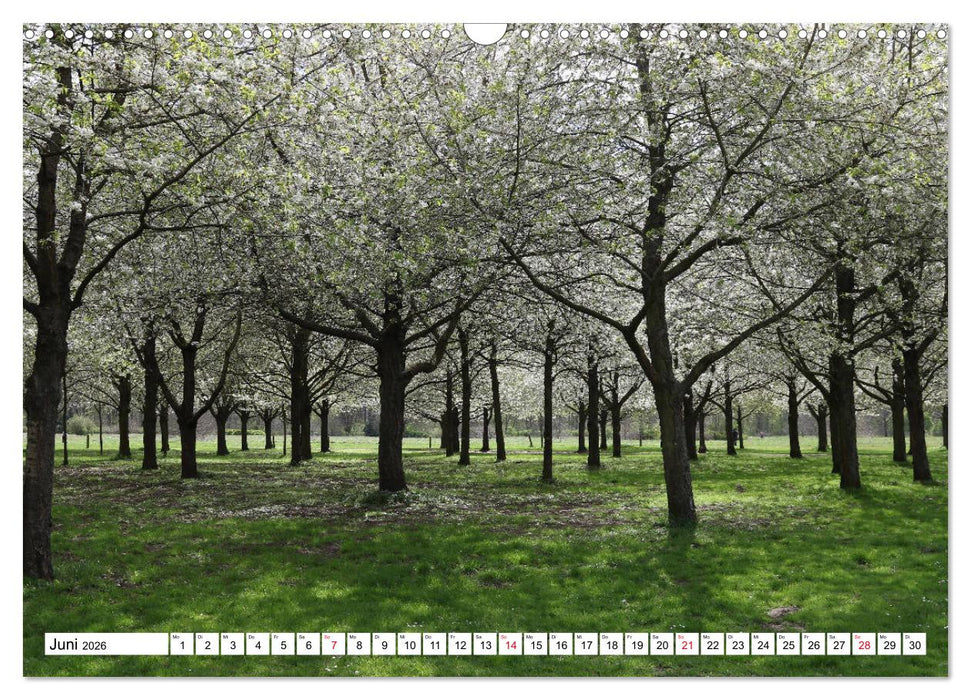Pick date 12 on the calendar strip

[x=459, y=644]
